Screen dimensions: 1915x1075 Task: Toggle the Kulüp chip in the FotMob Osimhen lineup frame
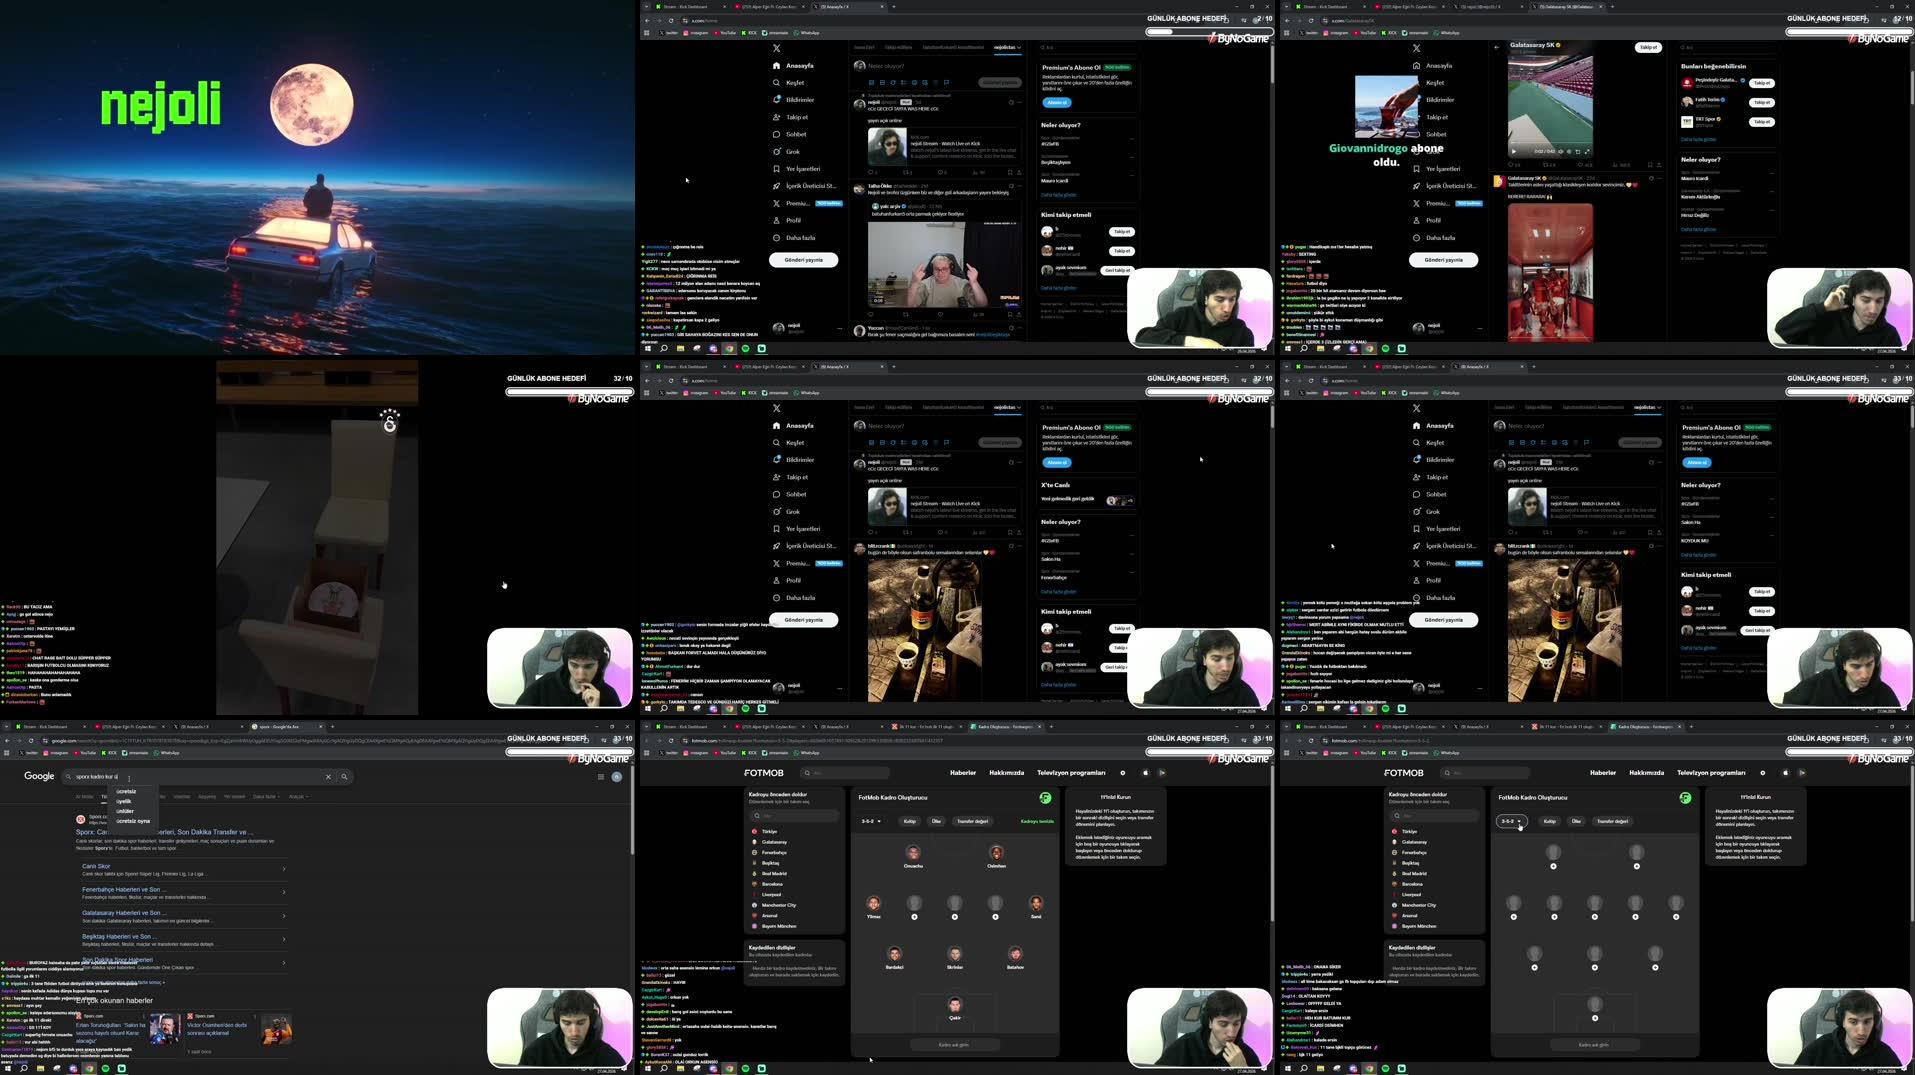(x=910, y=822)
